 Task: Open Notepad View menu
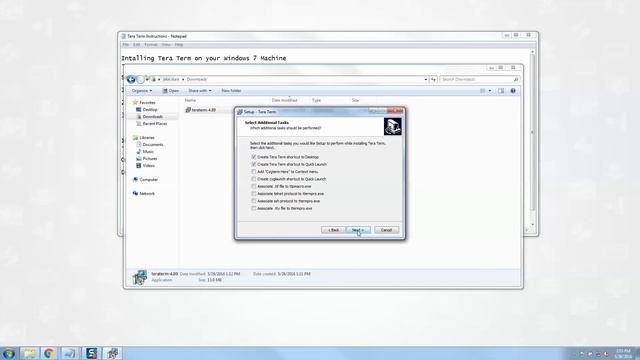coord(166,44)
